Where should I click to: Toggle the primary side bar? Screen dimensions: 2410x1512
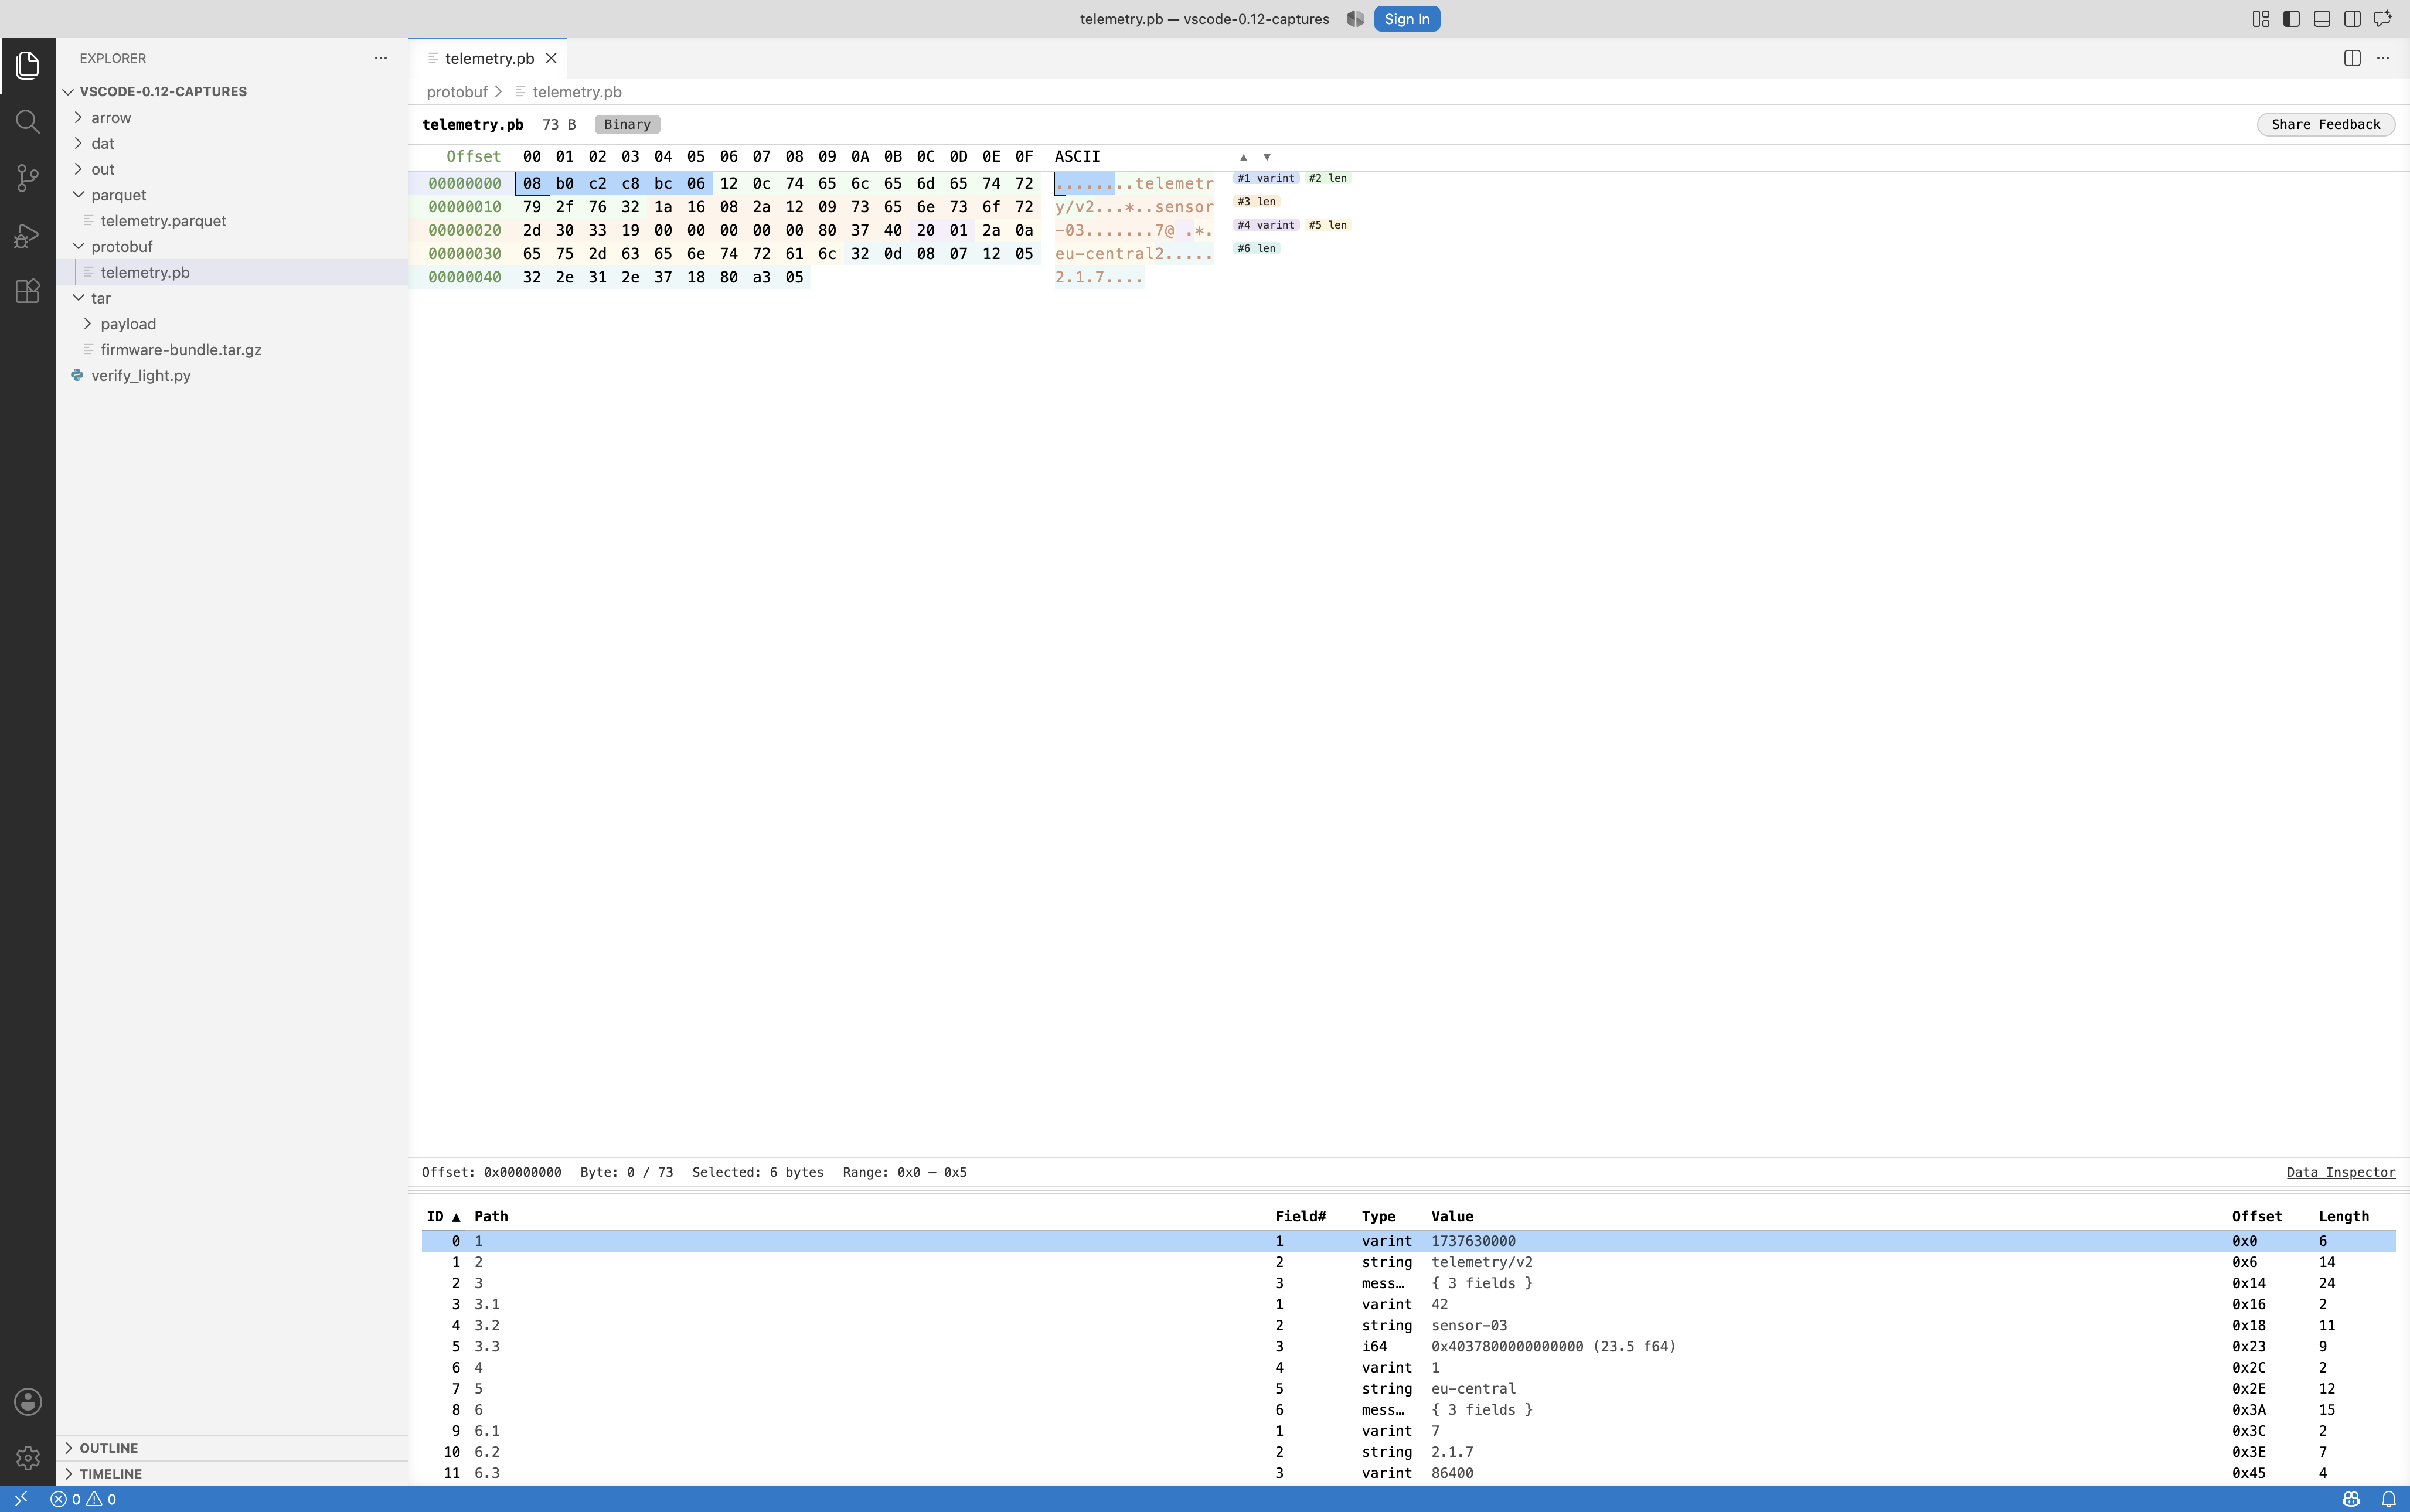(x=2291, y=19)
